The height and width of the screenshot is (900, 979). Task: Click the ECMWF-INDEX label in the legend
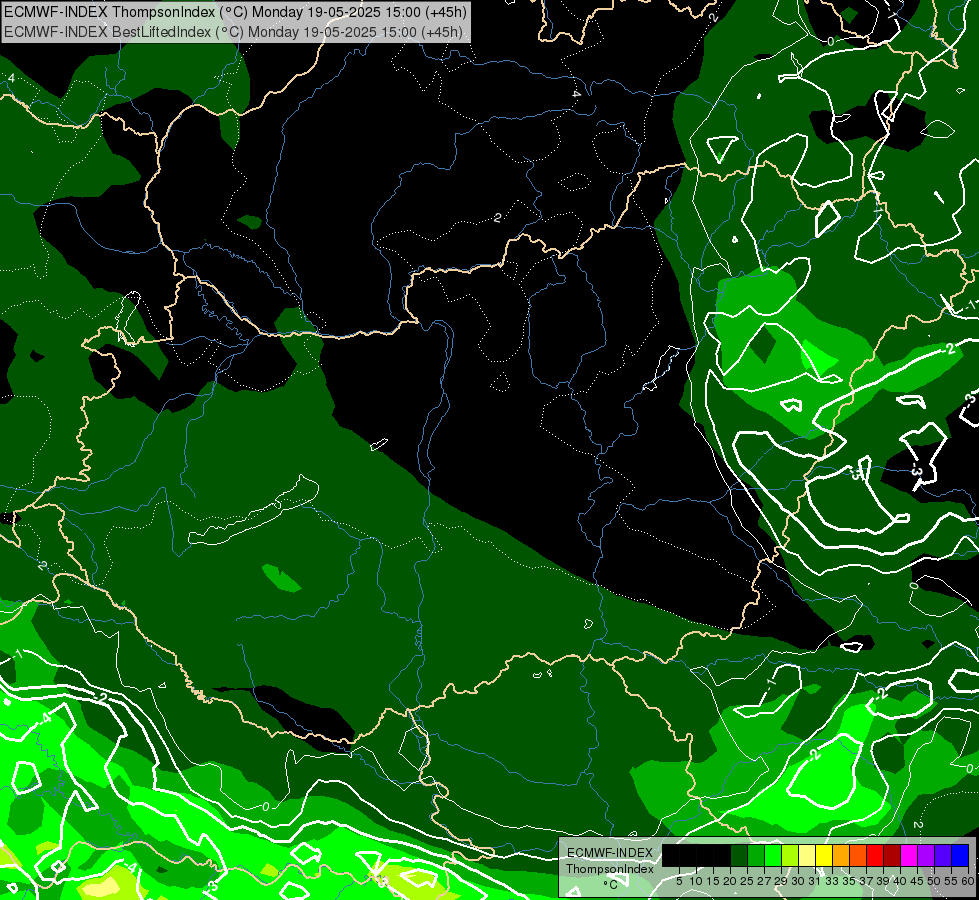[609, 853]
